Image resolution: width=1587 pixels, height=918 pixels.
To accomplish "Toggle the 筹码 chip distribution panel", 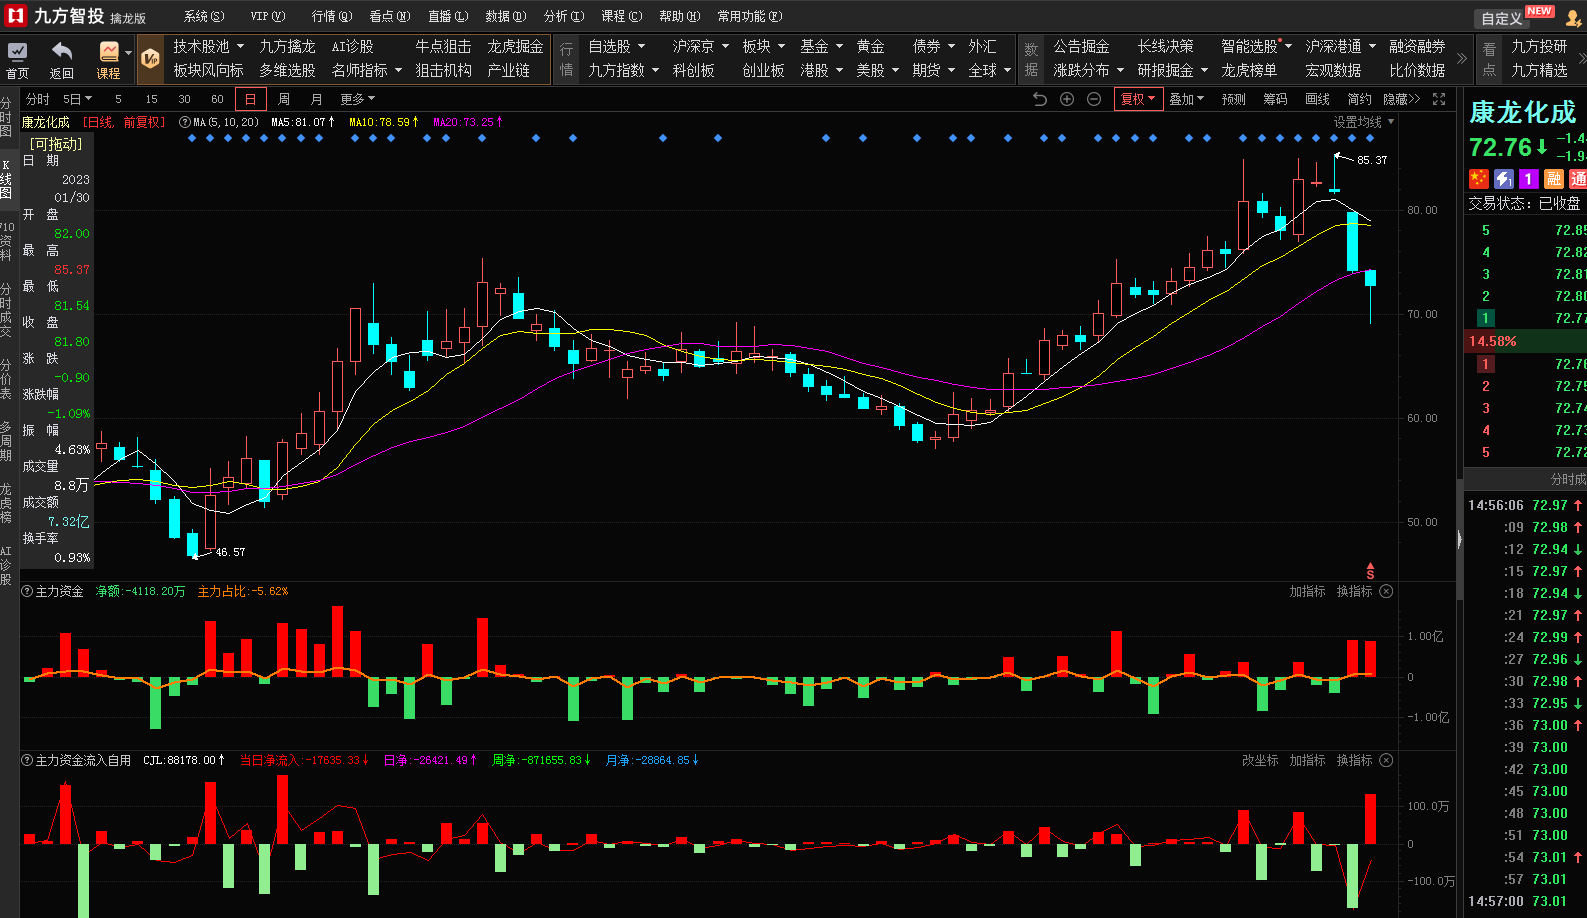I will (1275, 99).
